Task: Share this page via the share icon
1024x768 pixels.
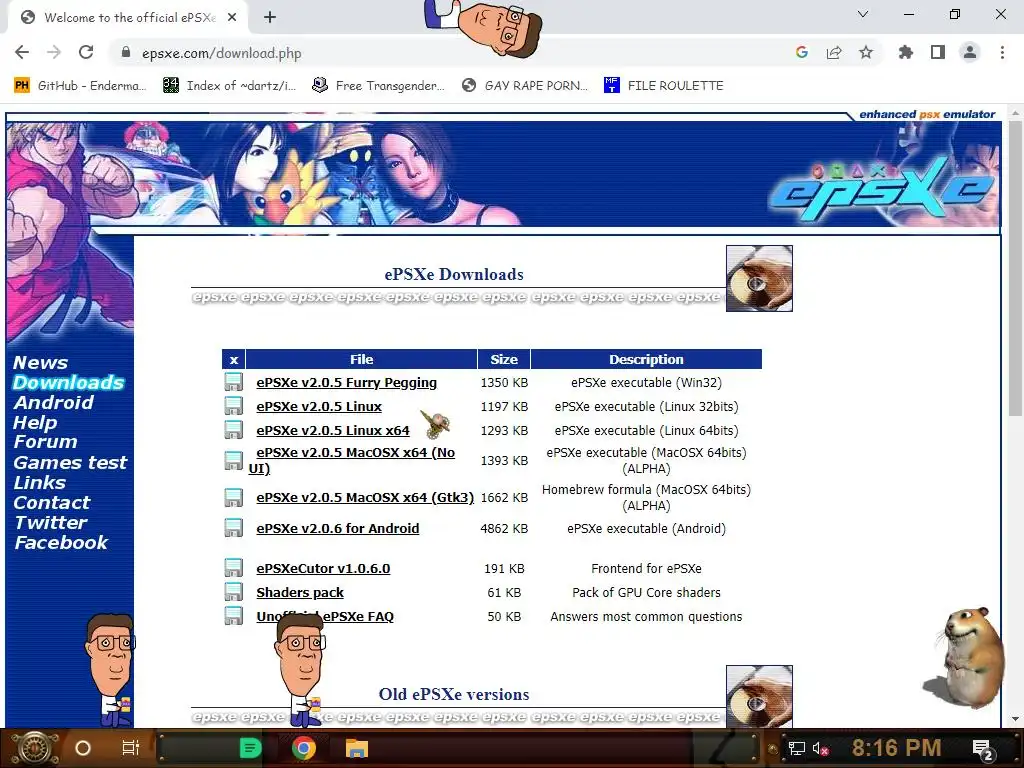Action: pos(834,53)
